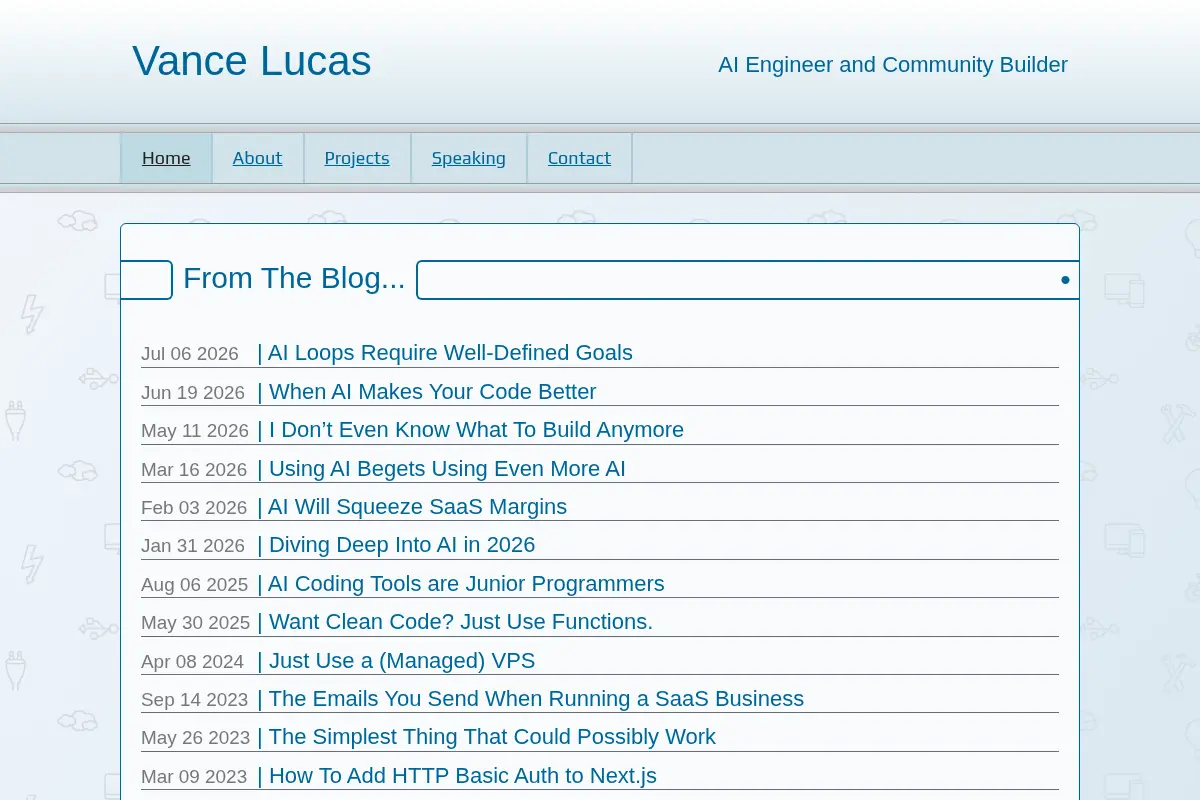Click the 'Jan 31 2026' date
Viewport: 1200px width, 800px height.
pos(193,546)
